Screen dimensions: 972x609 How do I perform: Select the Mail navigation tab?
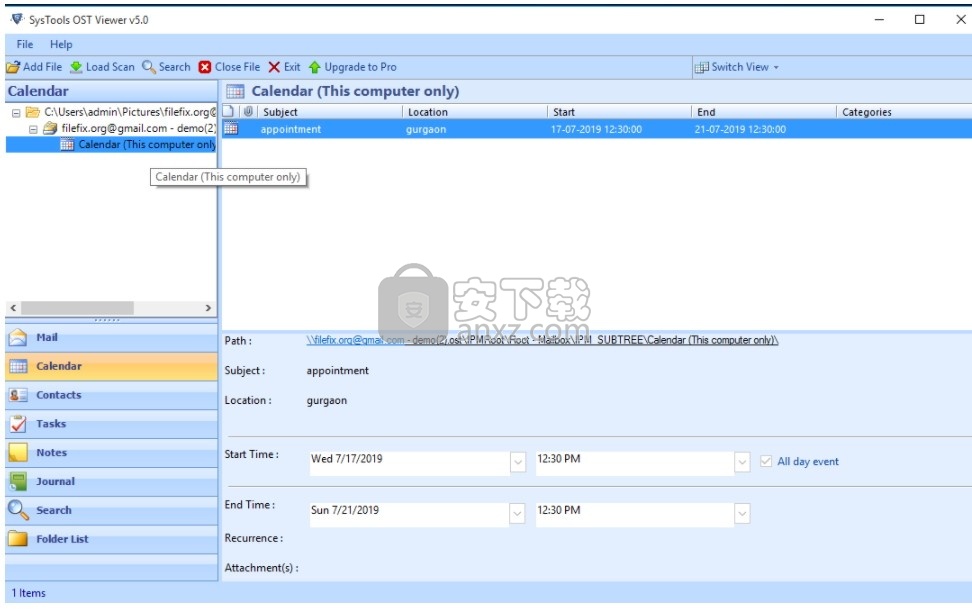click(x=112, y=337)
